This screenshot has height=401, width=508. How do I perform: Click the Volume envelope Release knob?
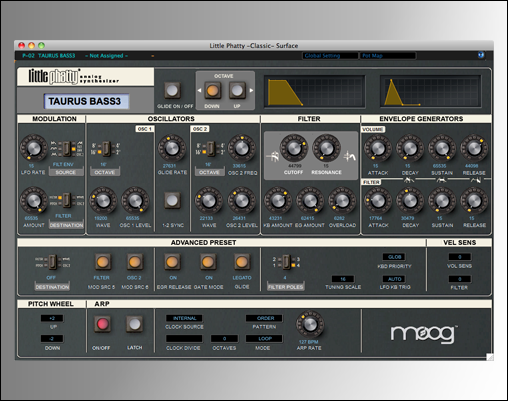tap(474, 148)
